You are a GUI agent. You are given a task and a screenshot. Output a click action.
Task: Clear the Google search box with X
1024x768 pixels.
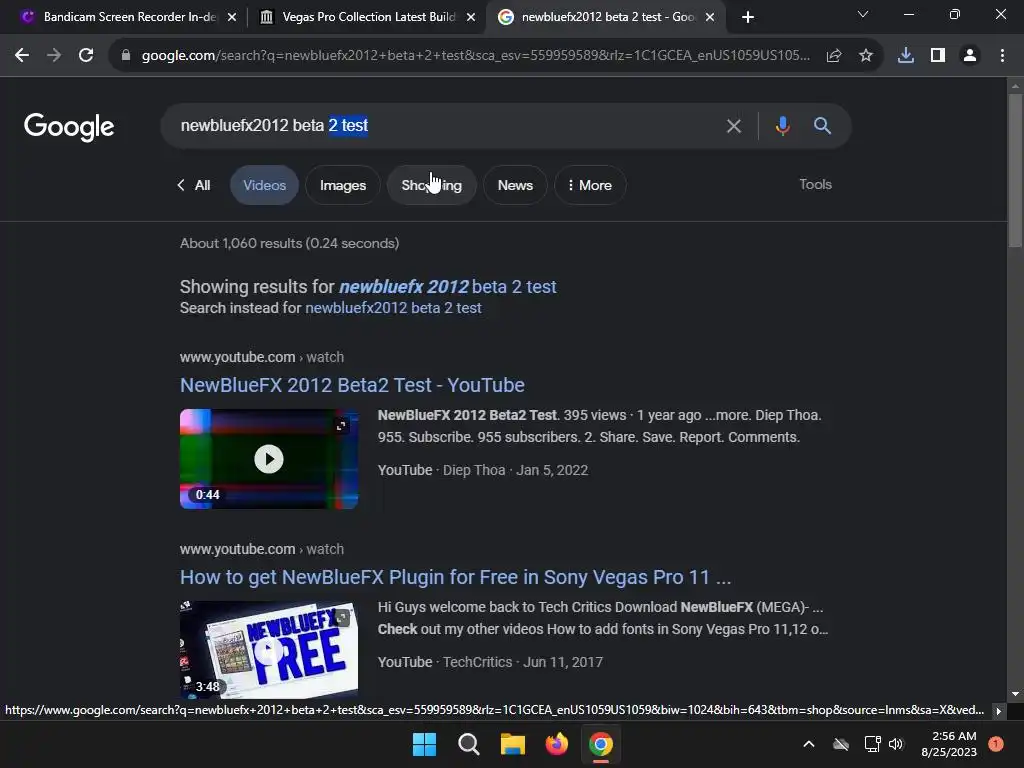734,126
